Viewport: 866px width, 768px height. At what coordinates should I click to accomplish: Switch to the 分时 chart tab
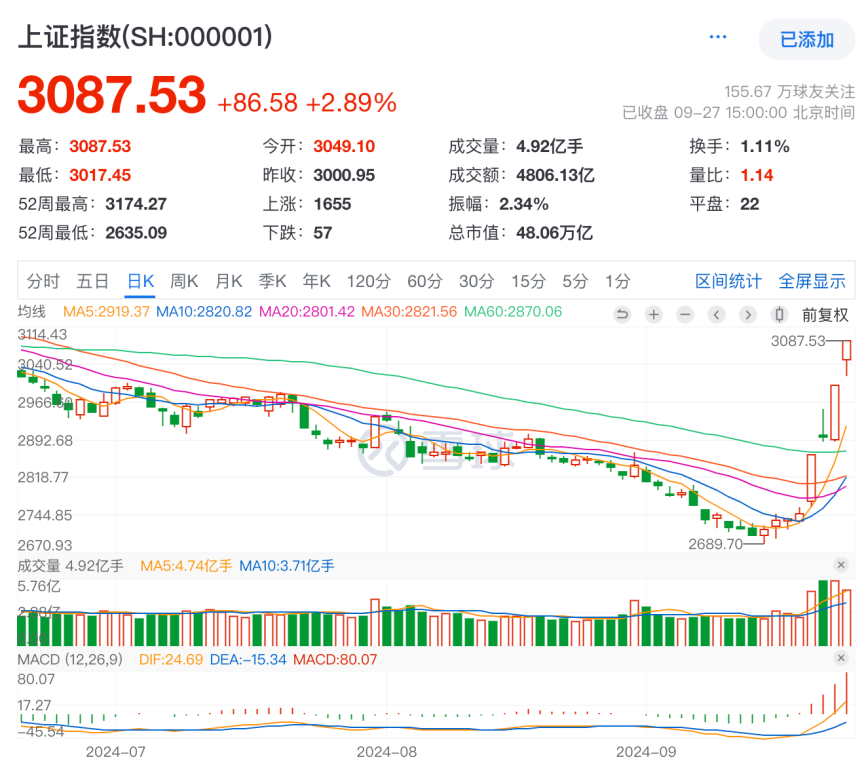(43, 281)
